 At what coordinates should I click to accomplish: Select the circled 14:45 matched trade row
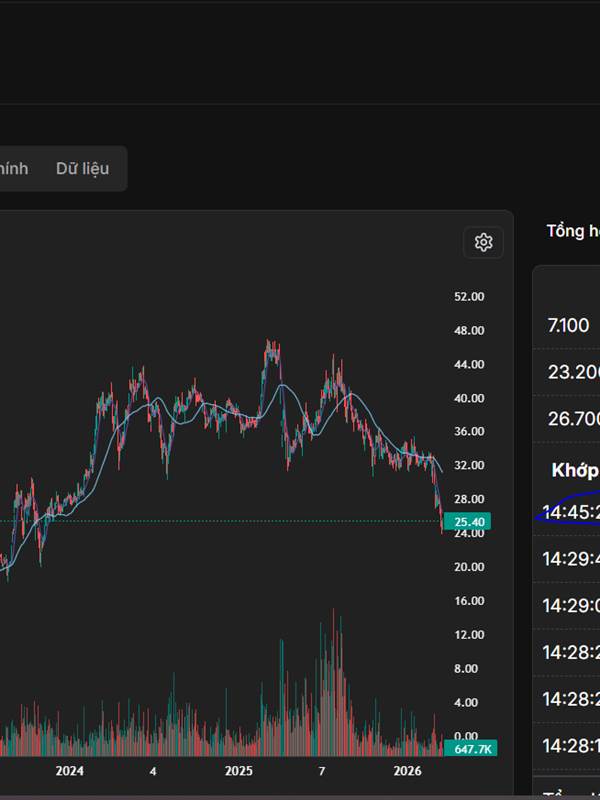571,513
